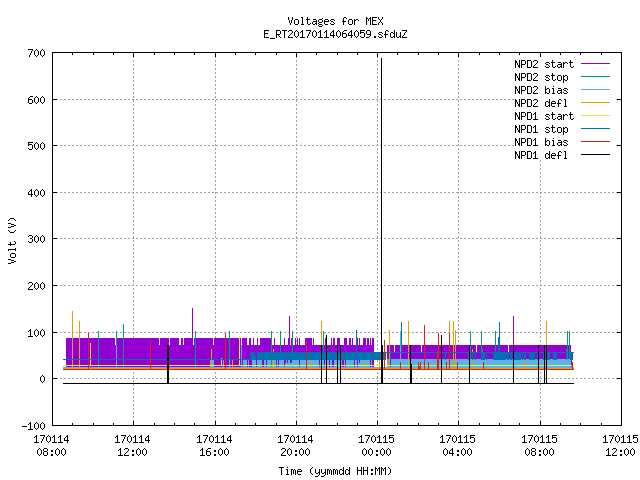Click the 170115 04:00 x-axis label
Image resolution: width=640 pixels, height=480 pixels.
[457, 446]
